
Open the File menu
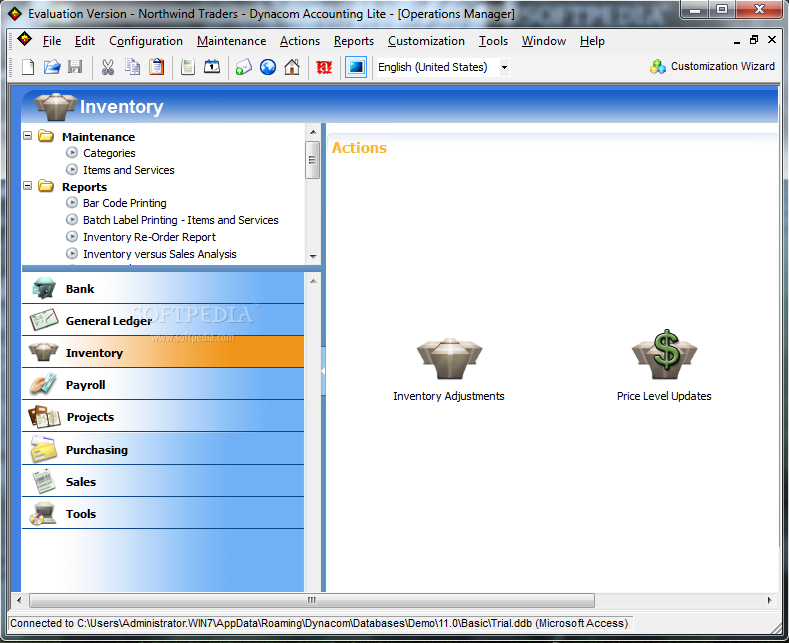point(52,41)
